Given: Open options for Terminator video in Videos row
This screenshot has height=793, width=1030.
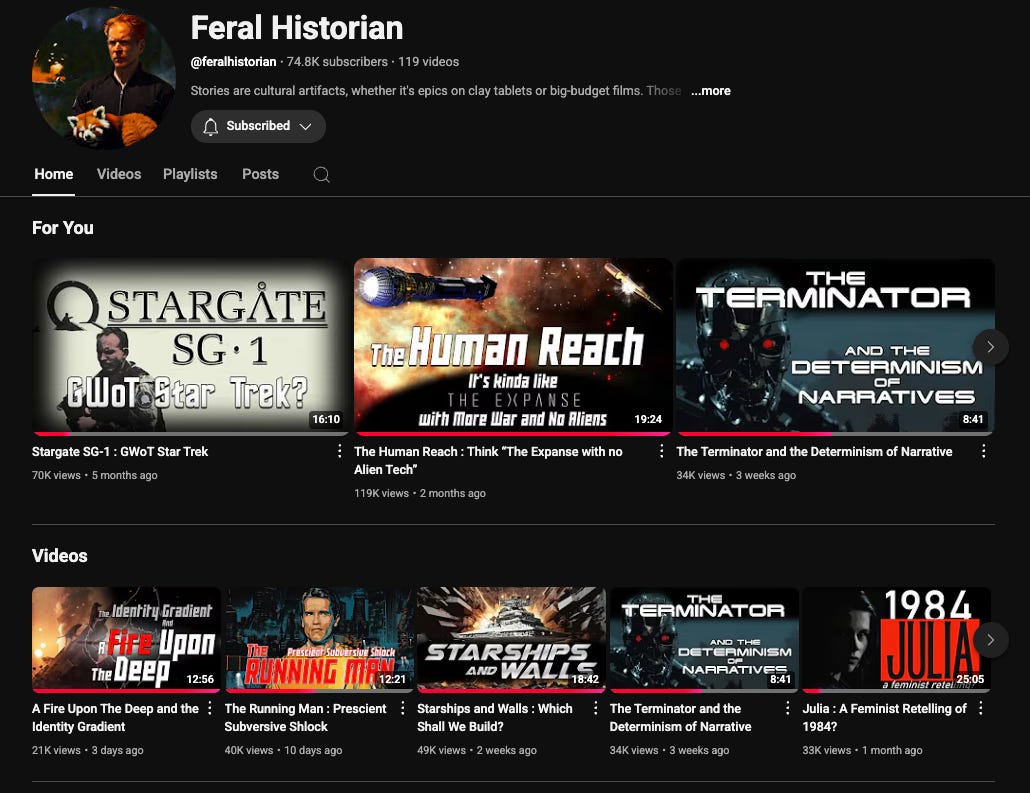Looking at the screenshot, I should (x=788, y=708).
